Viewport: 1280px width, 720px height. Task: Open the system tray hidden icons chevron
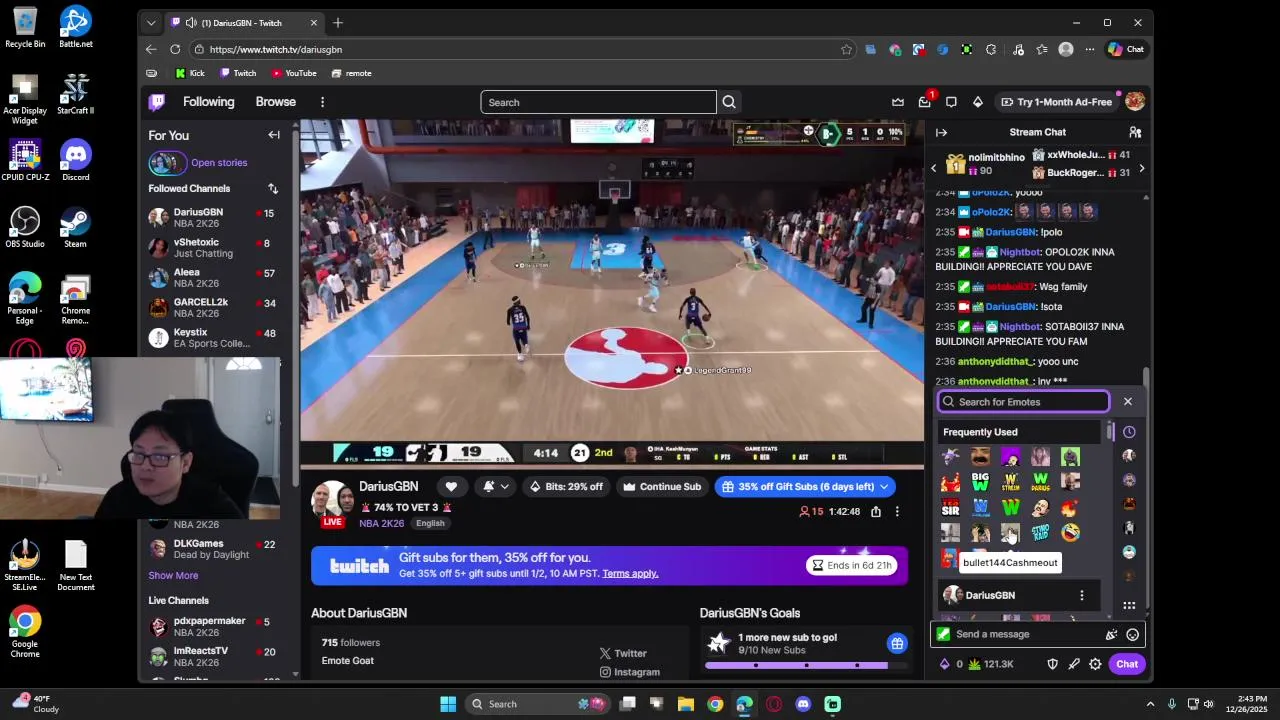click(1150, 704)
